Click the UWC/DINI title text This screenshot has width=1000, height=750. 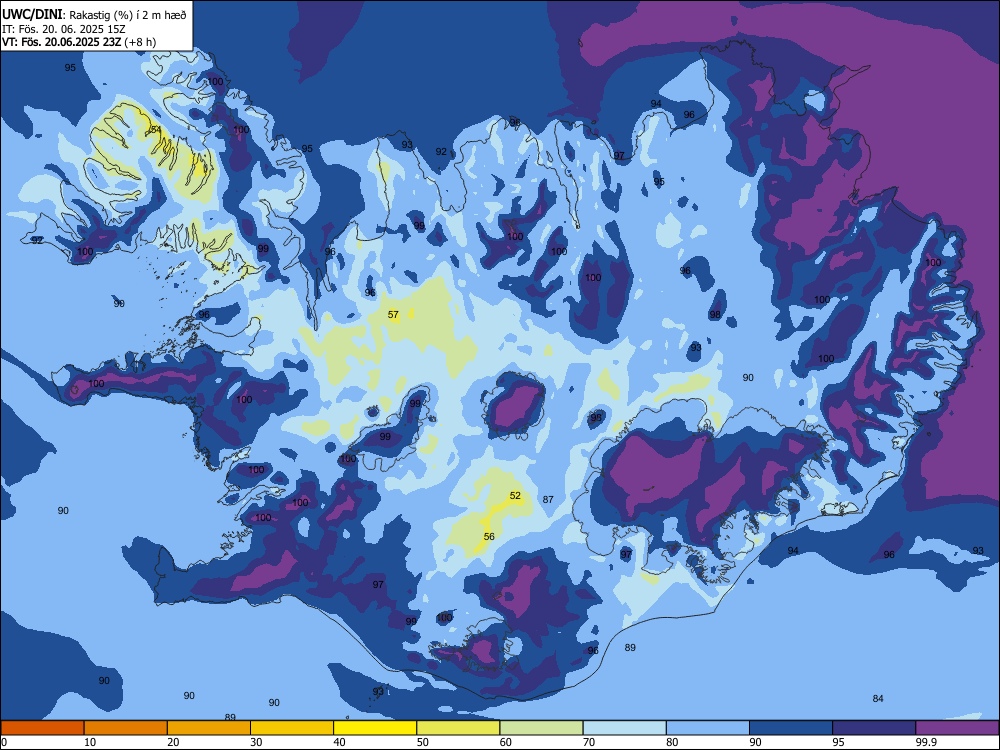(x=31, y=14)
